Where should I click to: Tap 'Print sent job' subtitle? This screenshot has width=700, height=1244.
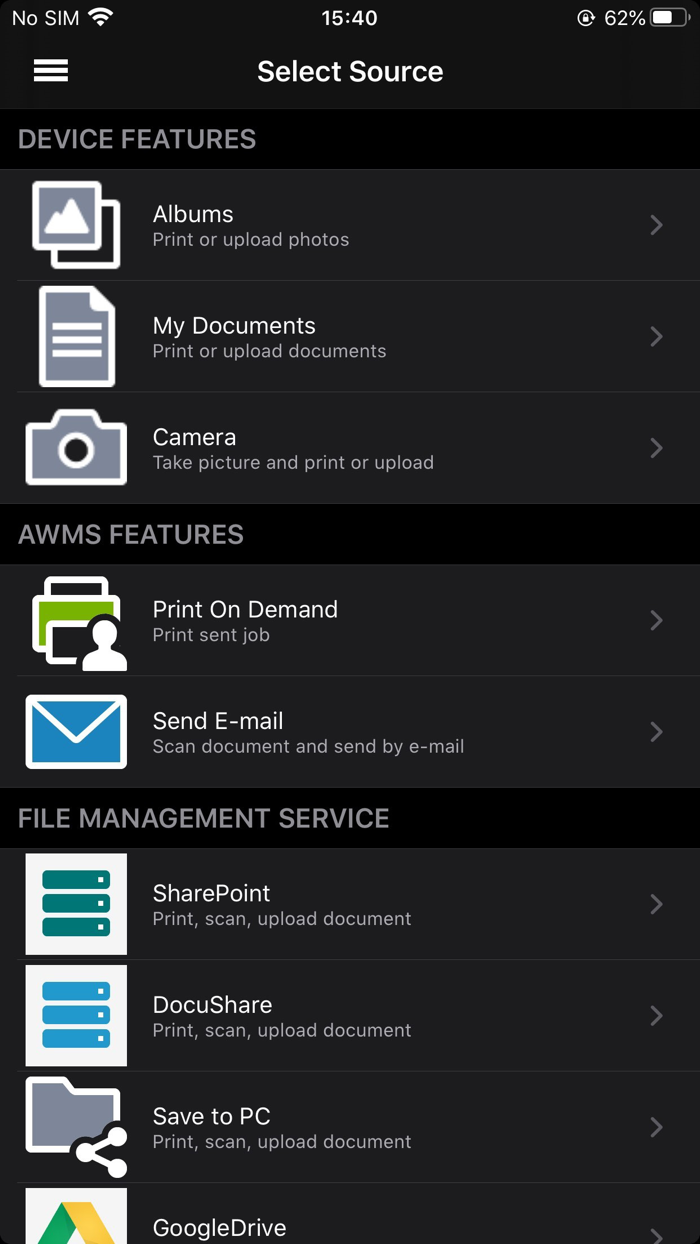pyautogui.click(x=211, y=635)
